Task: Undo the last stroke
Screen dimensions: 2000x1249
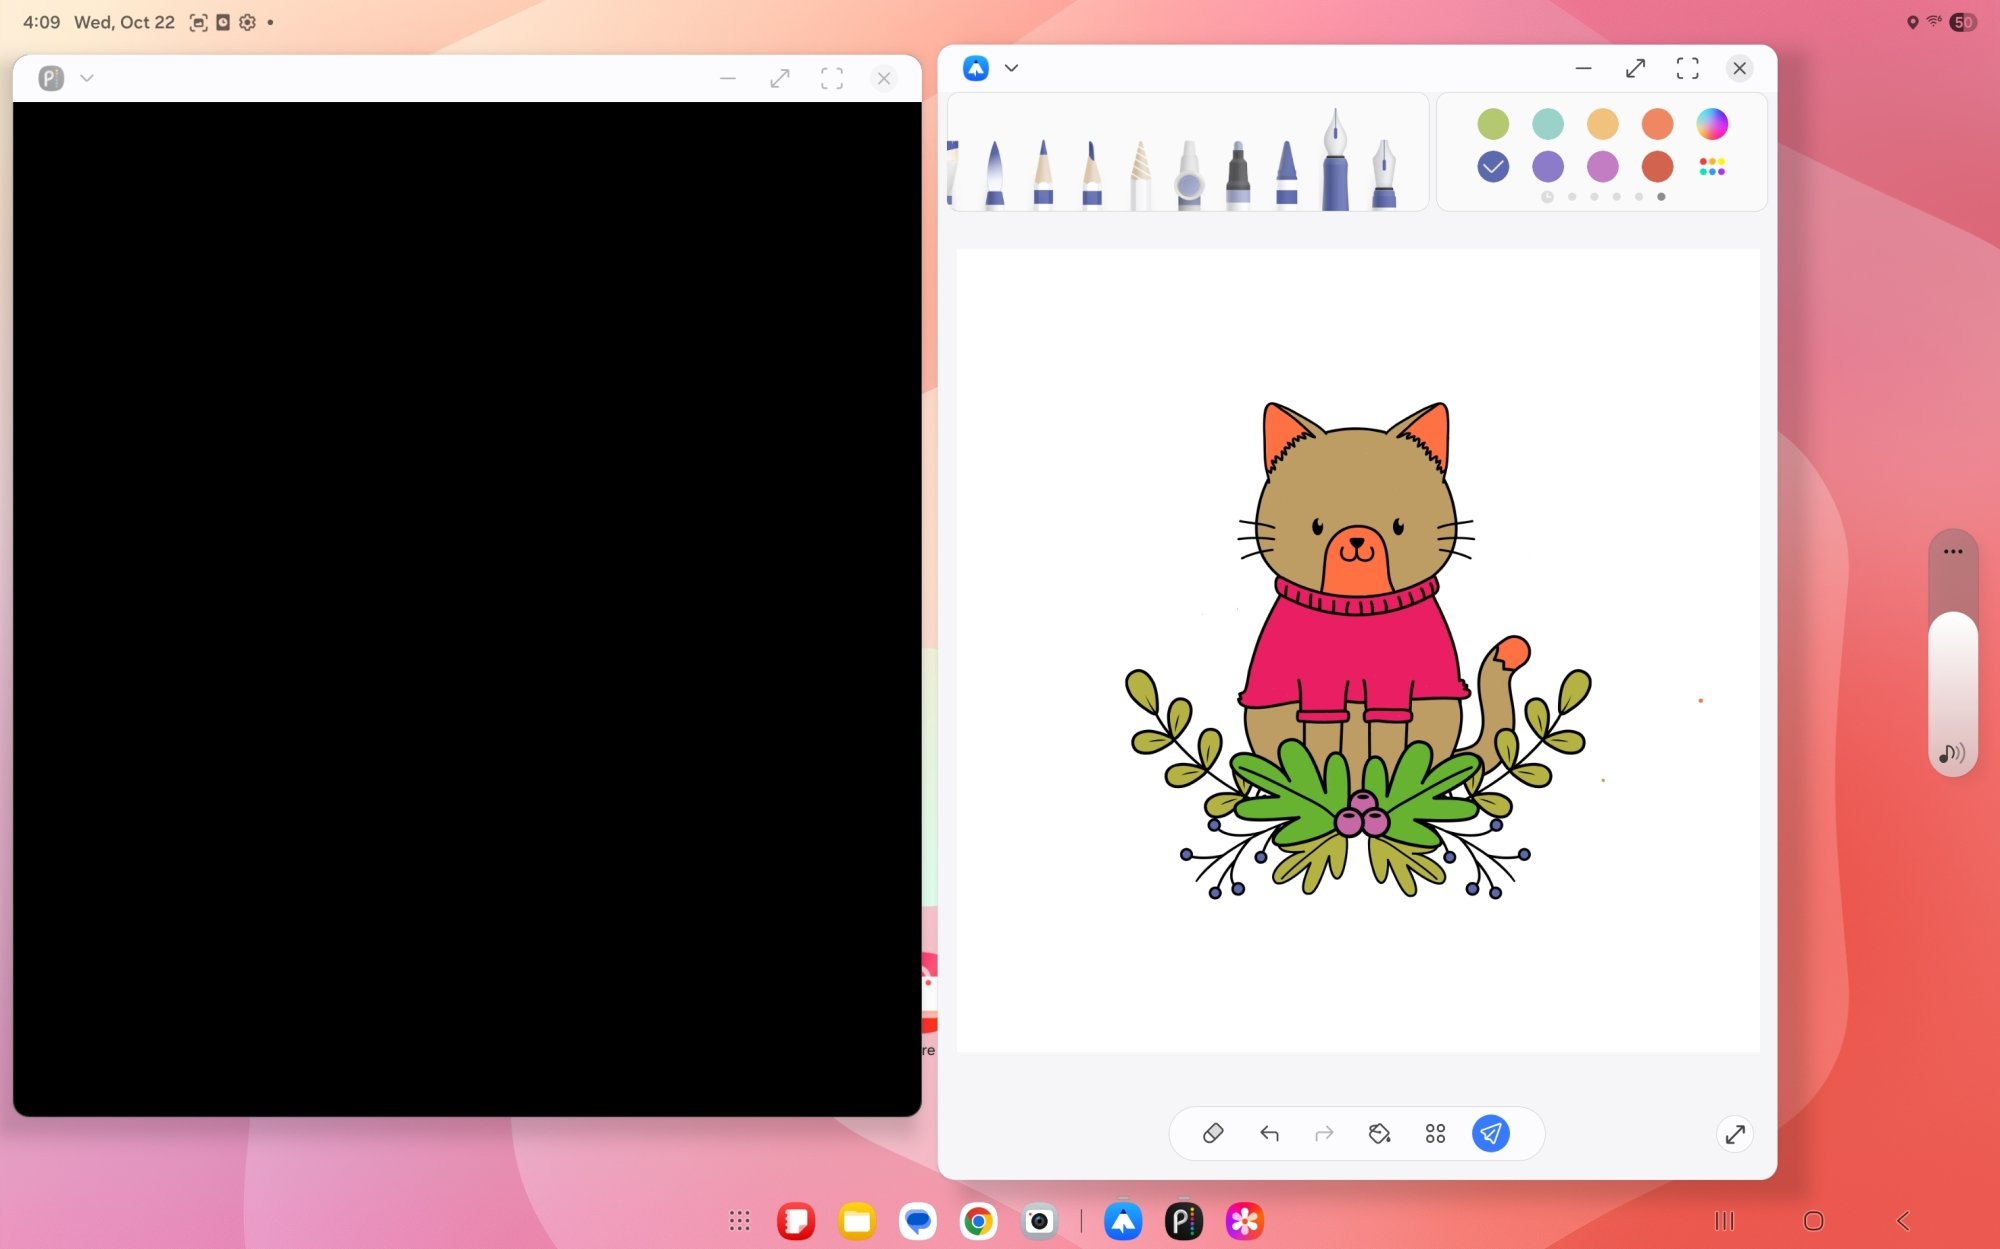Action: pos(1268,1133)
